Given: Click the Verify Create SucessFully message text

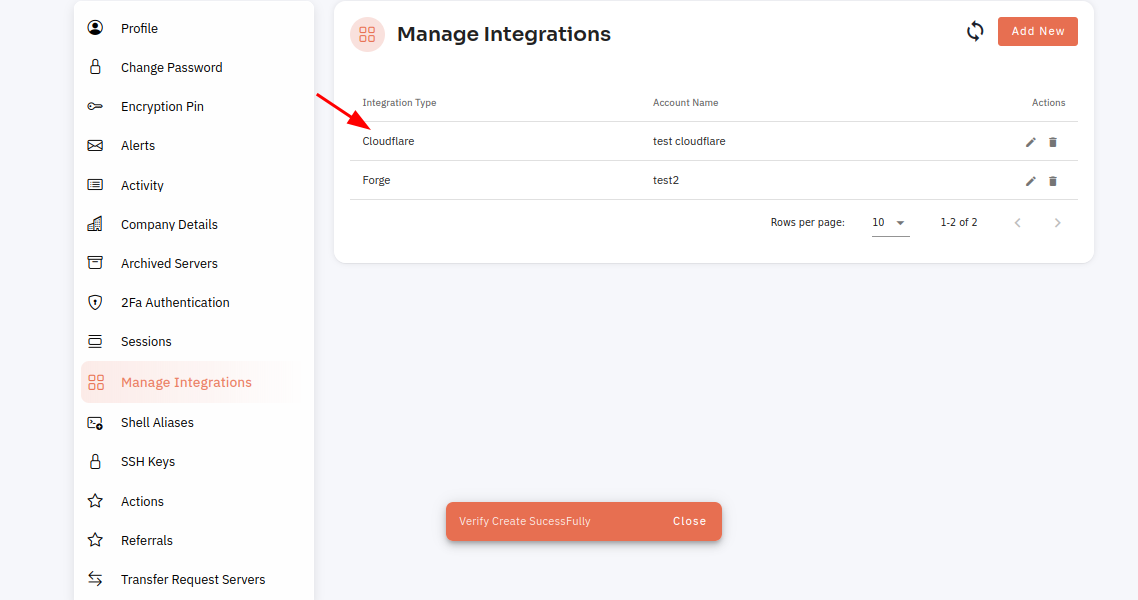Looking at the screenshot, I should 525,521.
